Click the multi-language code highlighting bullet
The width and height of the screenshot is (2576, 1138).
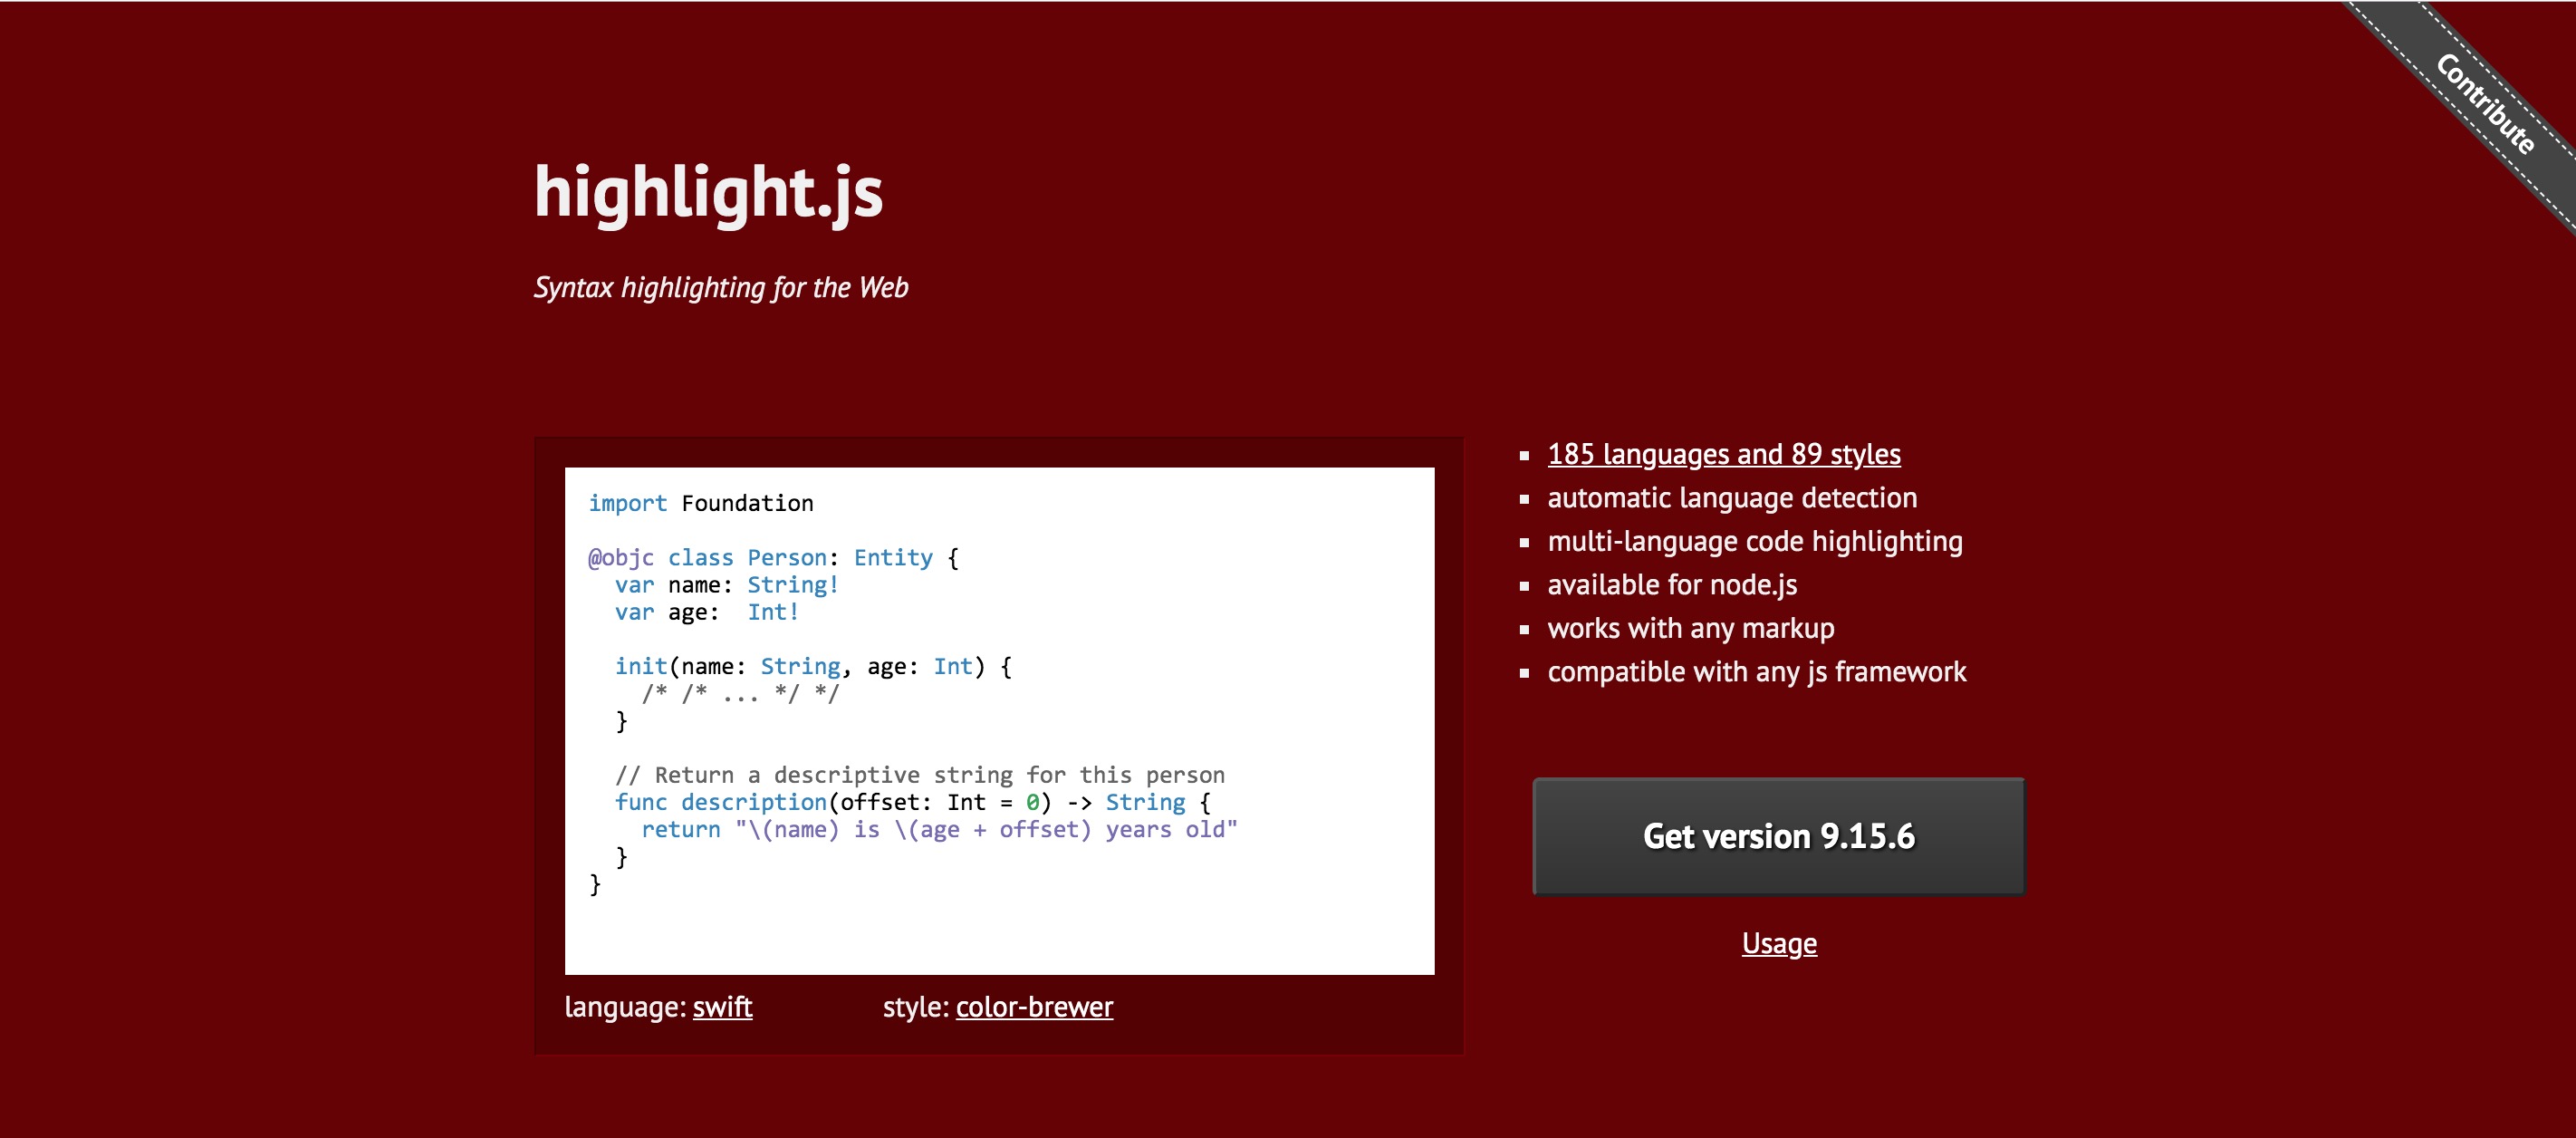pos(1754,541)
